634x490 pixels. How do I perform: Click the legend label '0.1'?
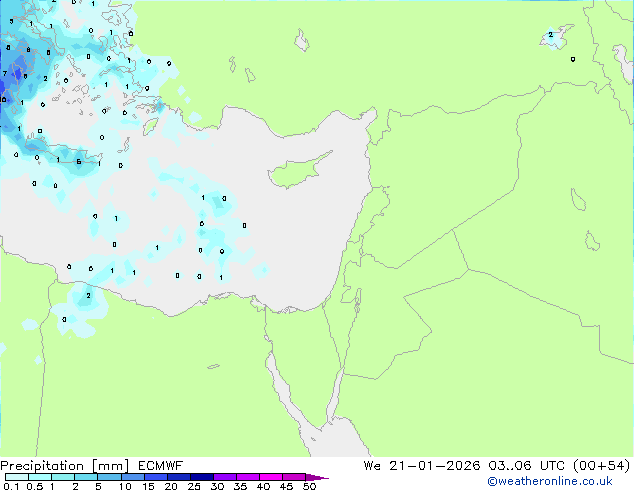tap(11, 486)
